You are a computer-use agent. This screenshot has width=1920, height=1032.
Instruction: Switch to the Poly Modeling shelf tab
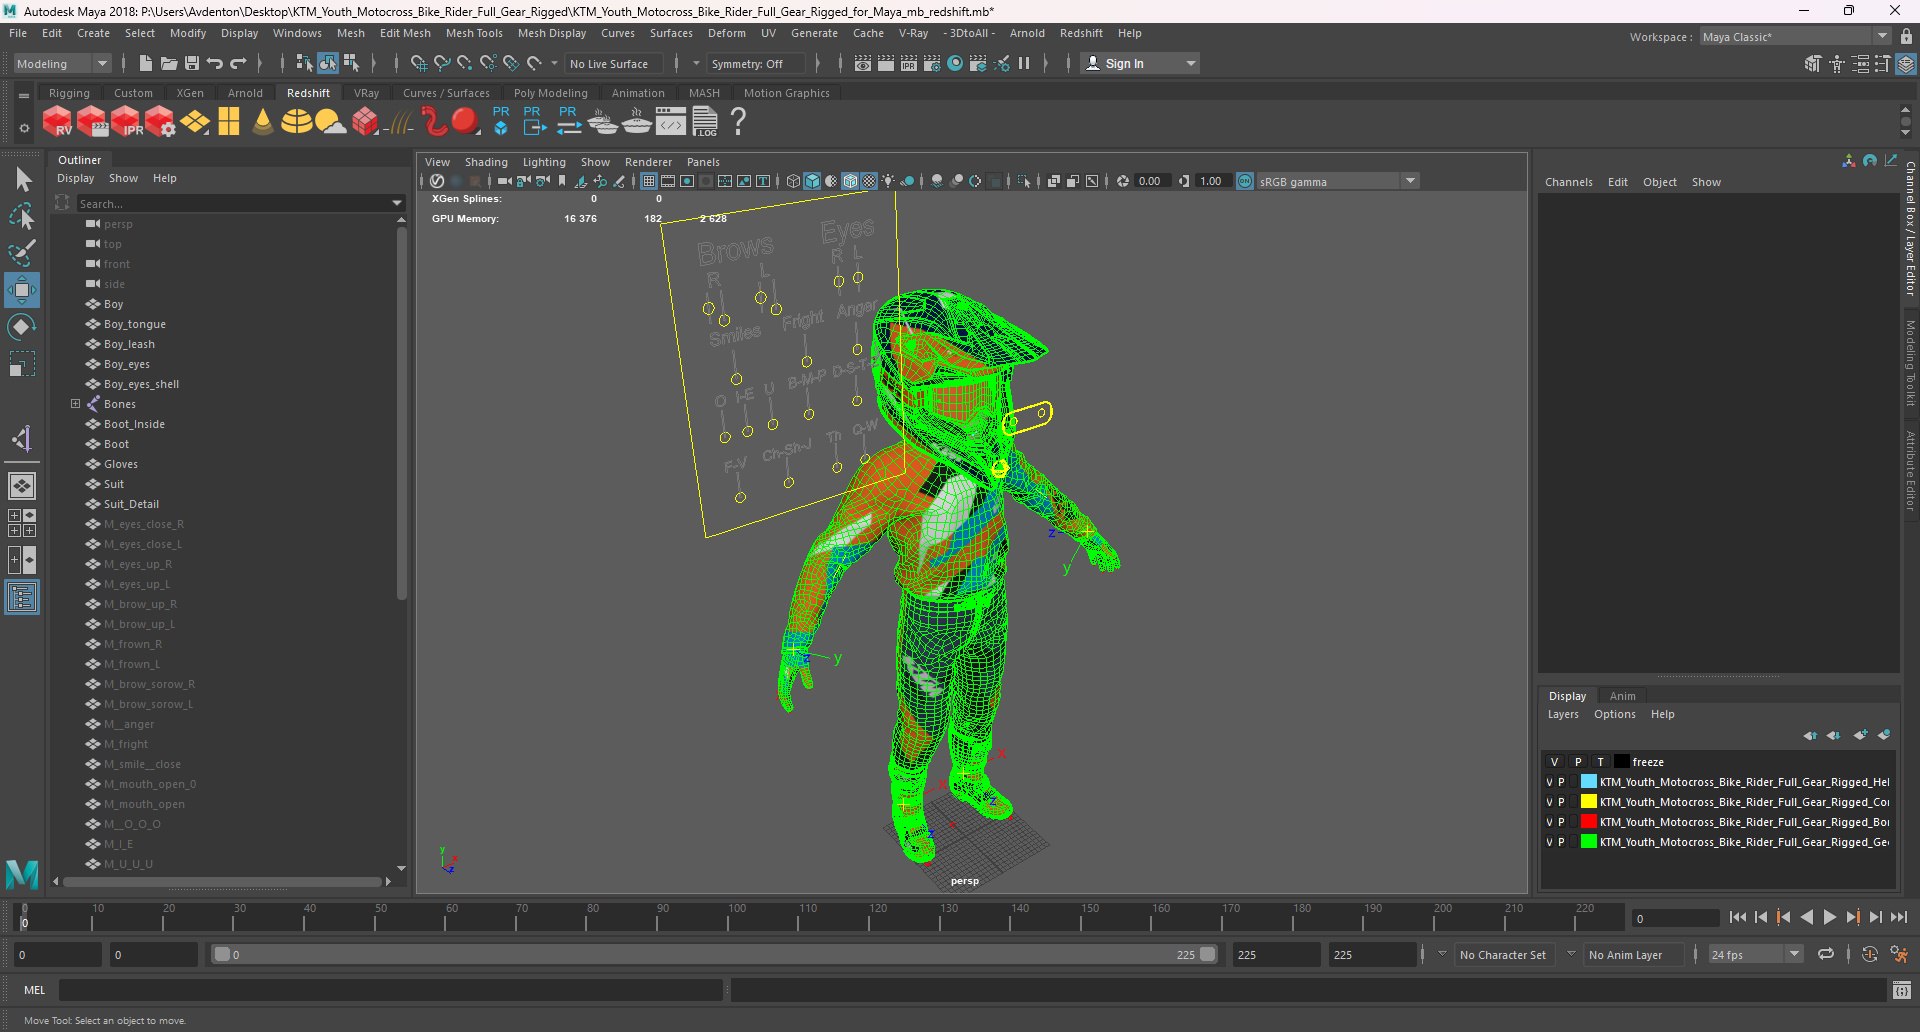[x=550, y=93]
